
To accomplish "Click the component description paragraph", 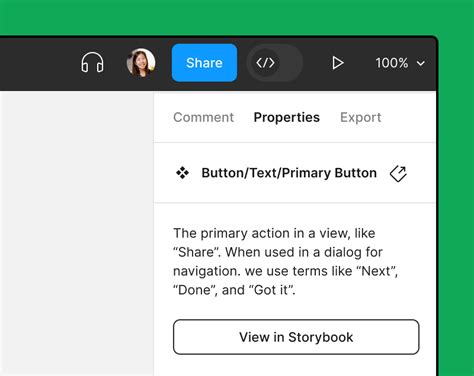I will (x=286, y=261).
